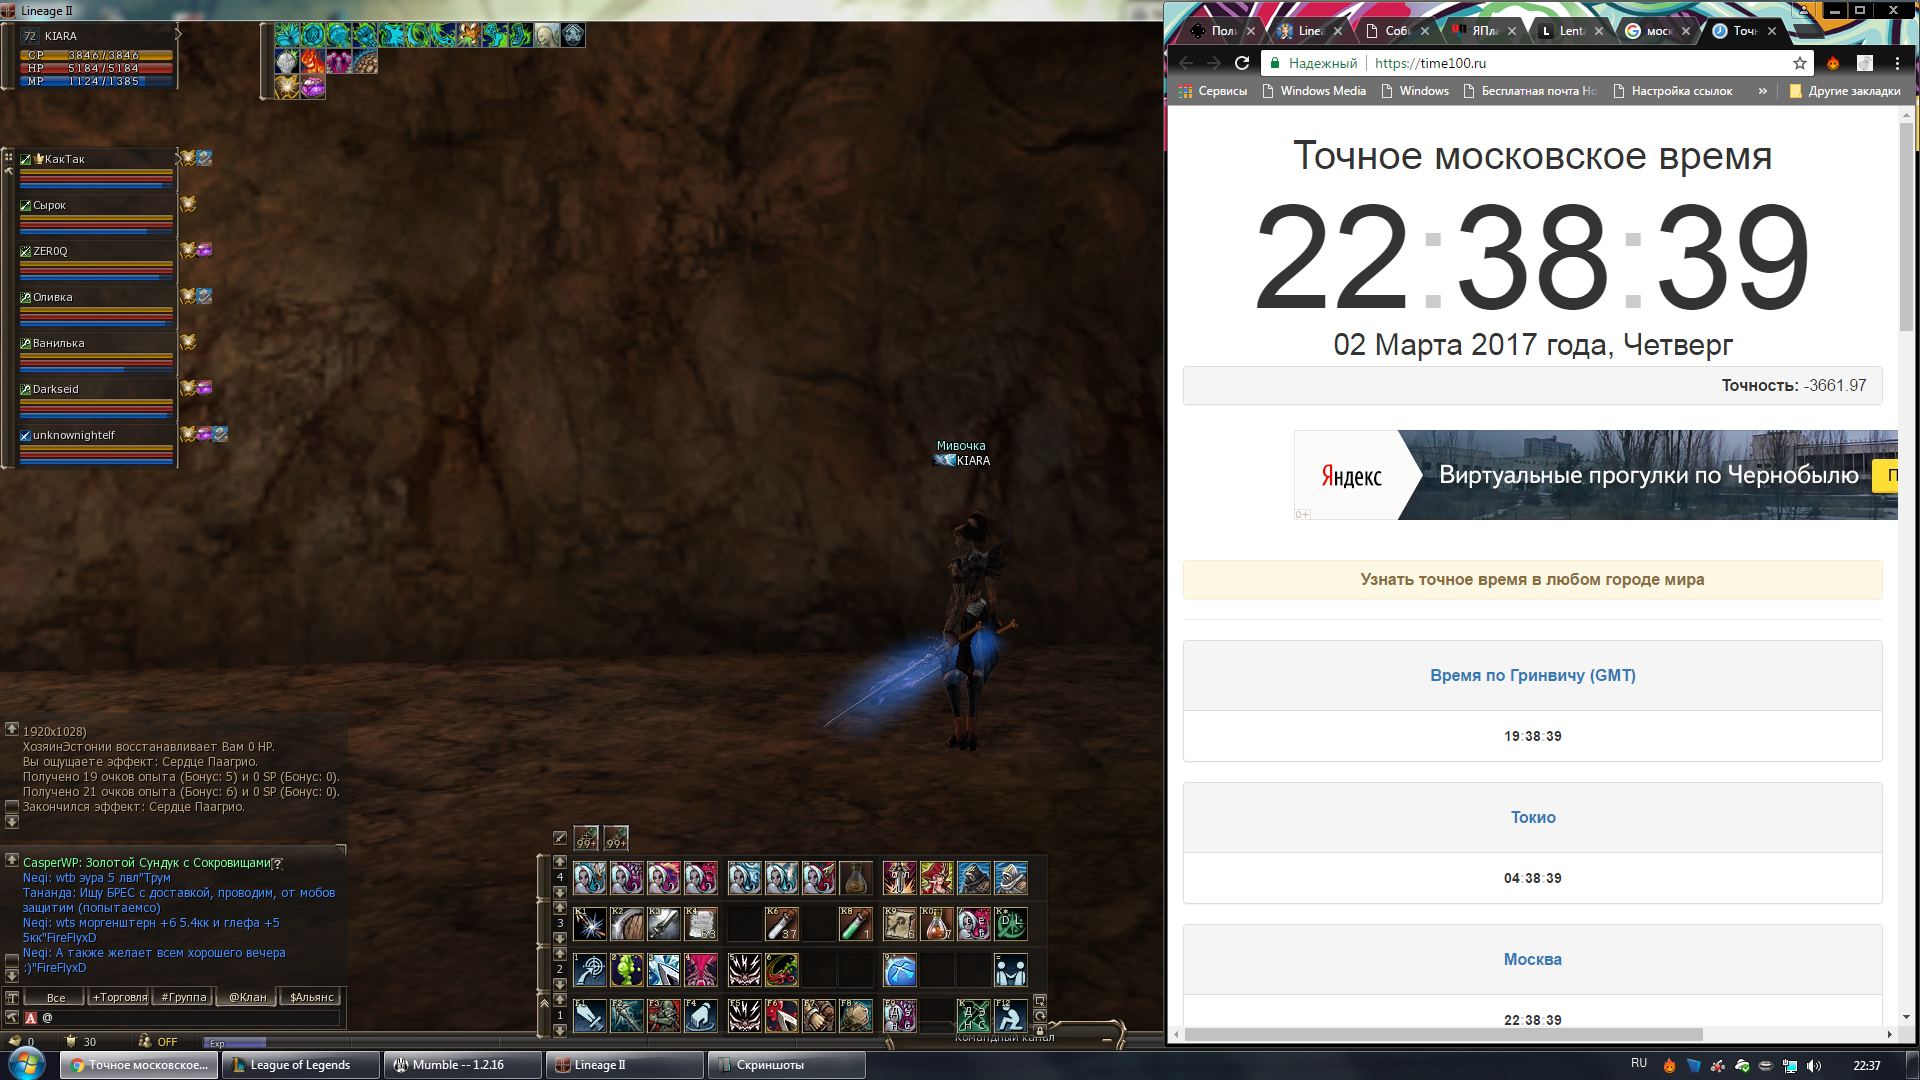This screenshot has width=1920, height=1080.
Task: Use skill slot 1 target arrow icon
Action: tap(590, 970)
